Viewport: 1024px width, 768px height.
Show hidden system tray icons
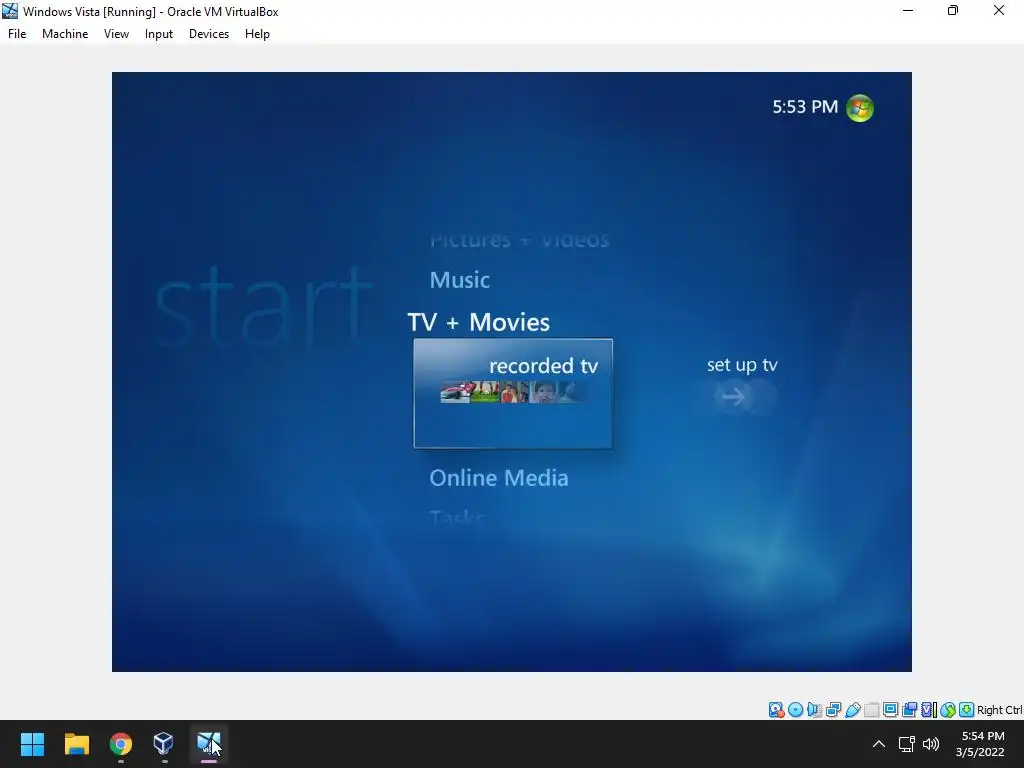pyautogui.click(x=879, y=744)
